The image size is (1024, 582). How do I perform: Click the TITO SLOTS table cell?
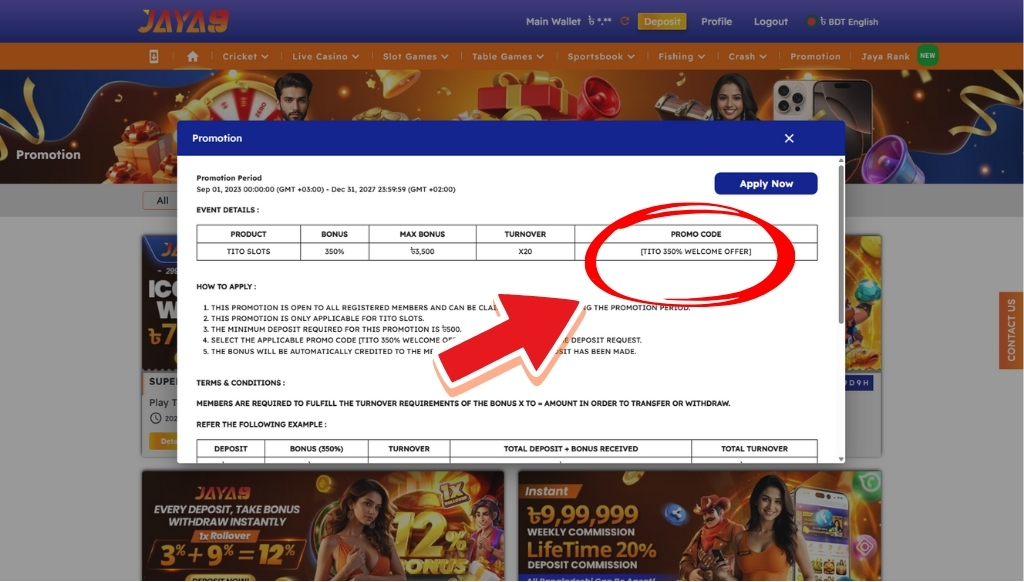[248, 251]
